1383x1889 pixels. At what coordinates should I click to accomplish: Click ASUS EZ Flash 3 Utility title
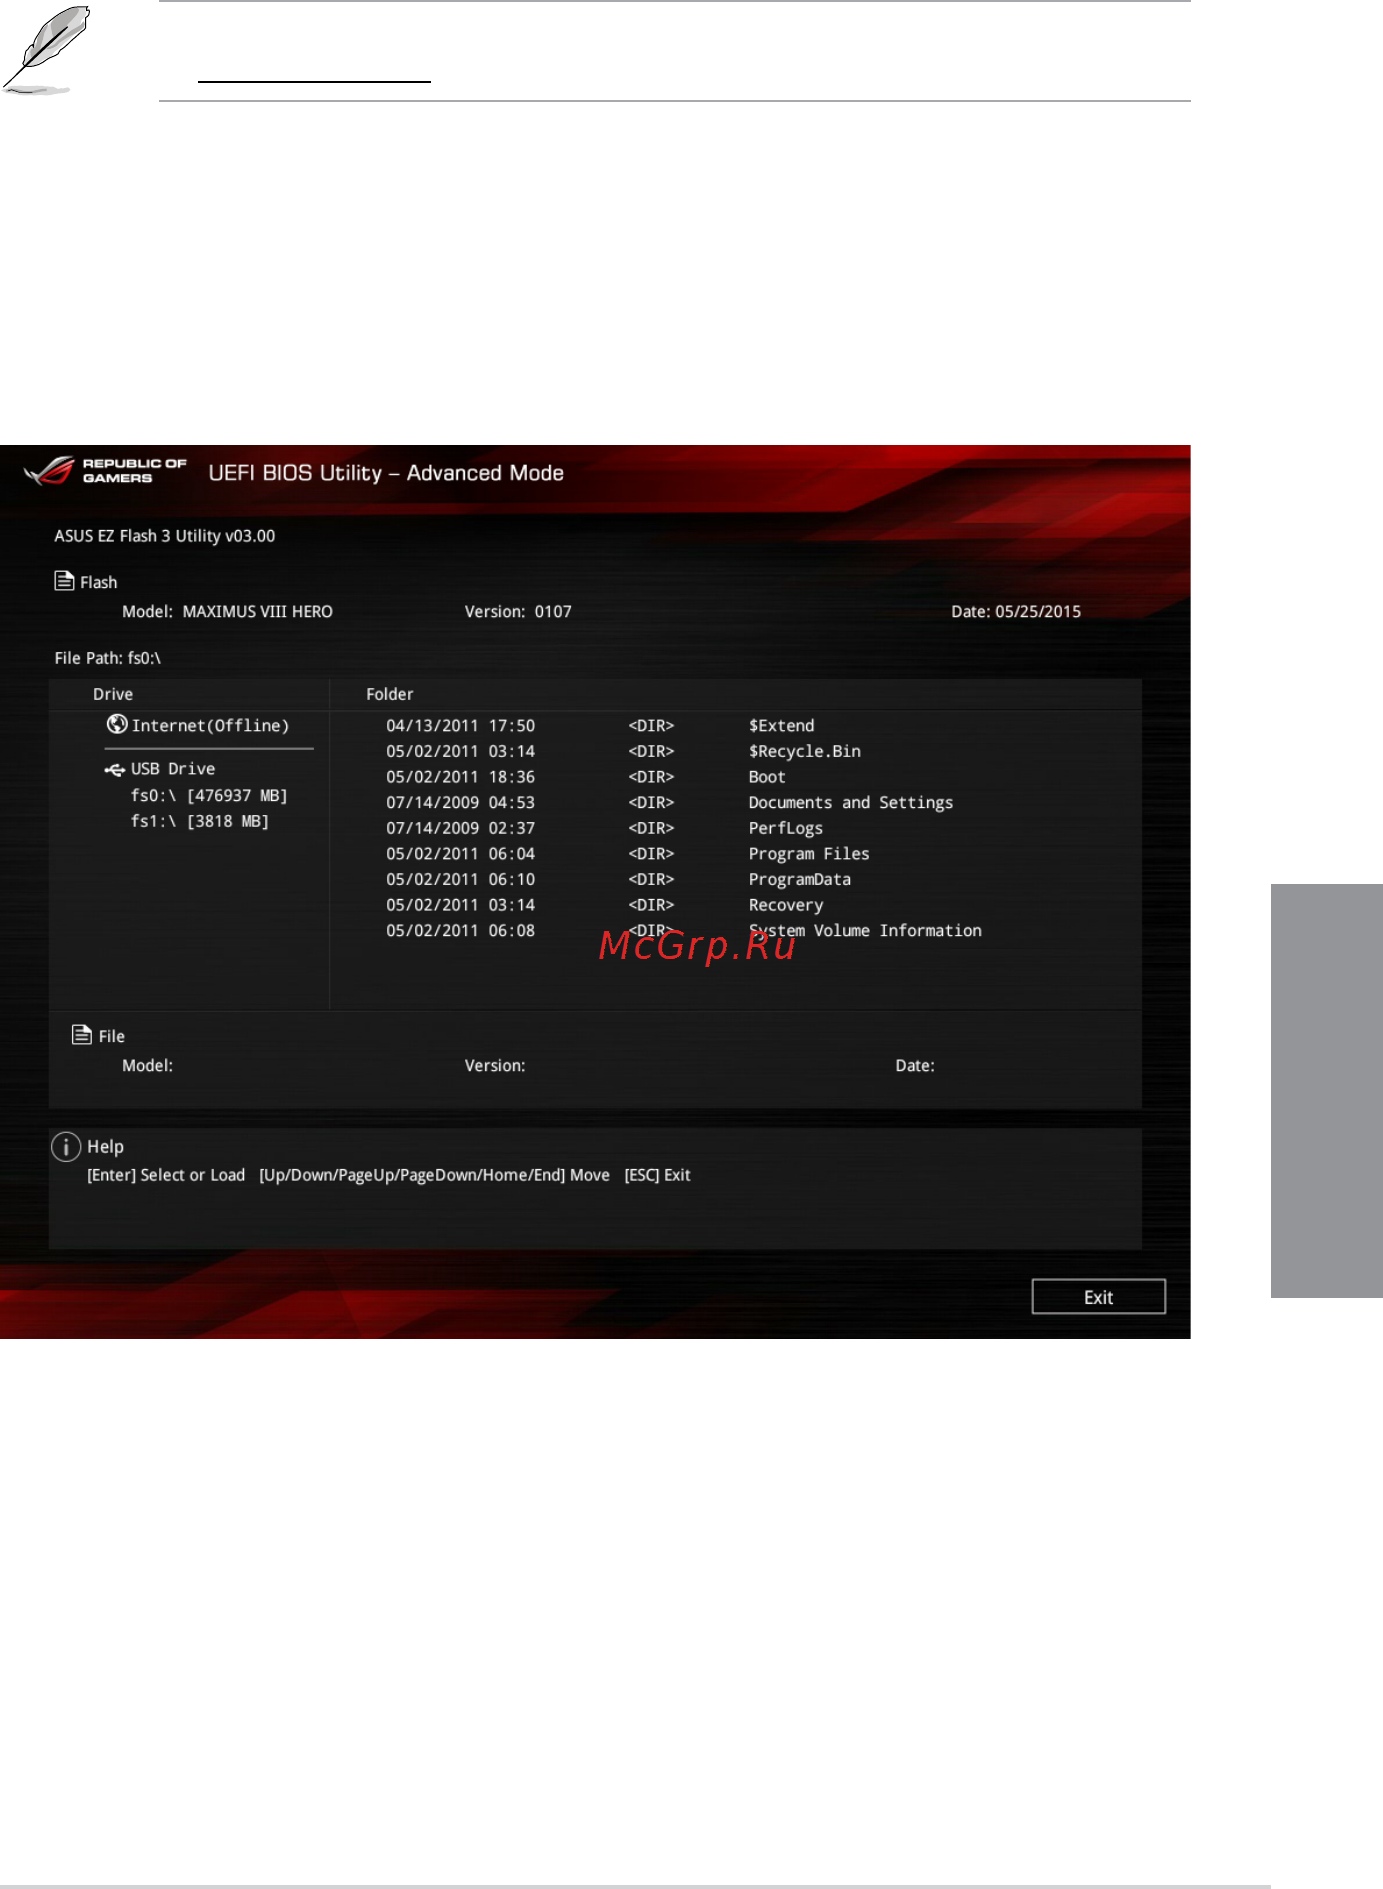tap(165, 536)
